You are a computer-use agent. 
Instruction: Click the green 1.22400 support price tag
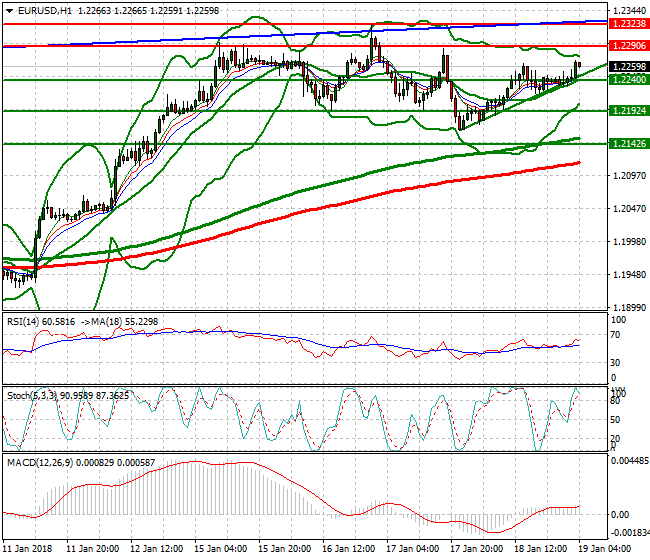(x=628, y=80)
